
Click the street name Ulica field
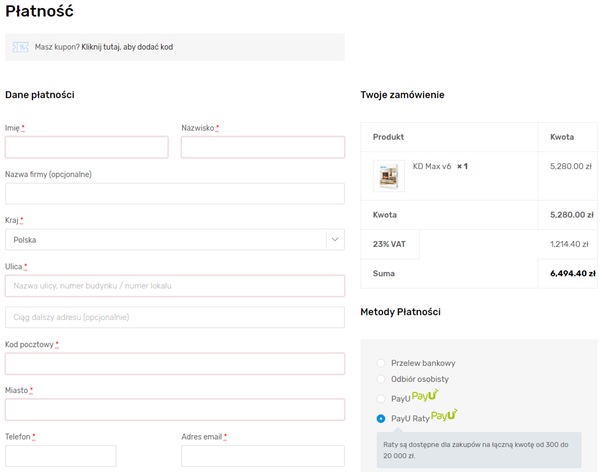[x=174, y=286]
